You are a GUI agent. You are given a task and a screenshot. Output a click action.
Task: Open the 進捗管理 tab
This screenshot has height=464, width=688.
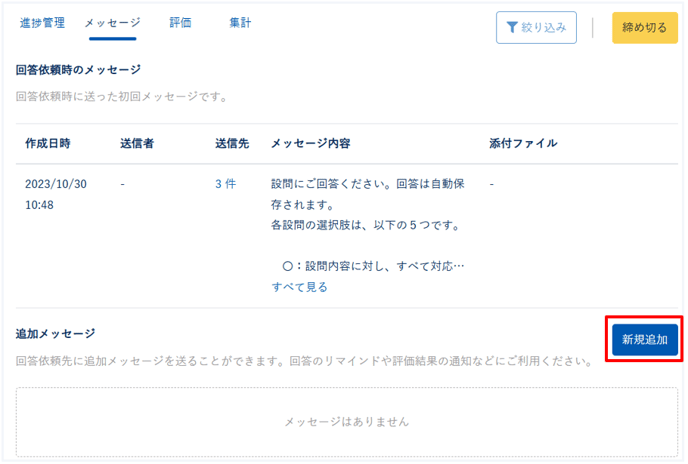click(x=42, y=23)
